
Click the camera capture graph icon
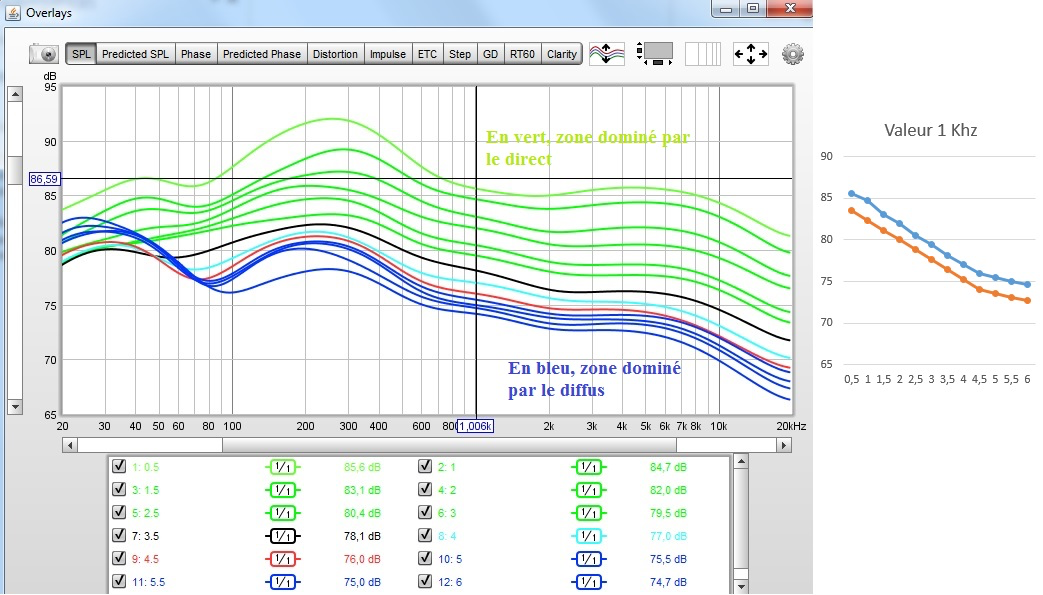[x=43, y=54]
